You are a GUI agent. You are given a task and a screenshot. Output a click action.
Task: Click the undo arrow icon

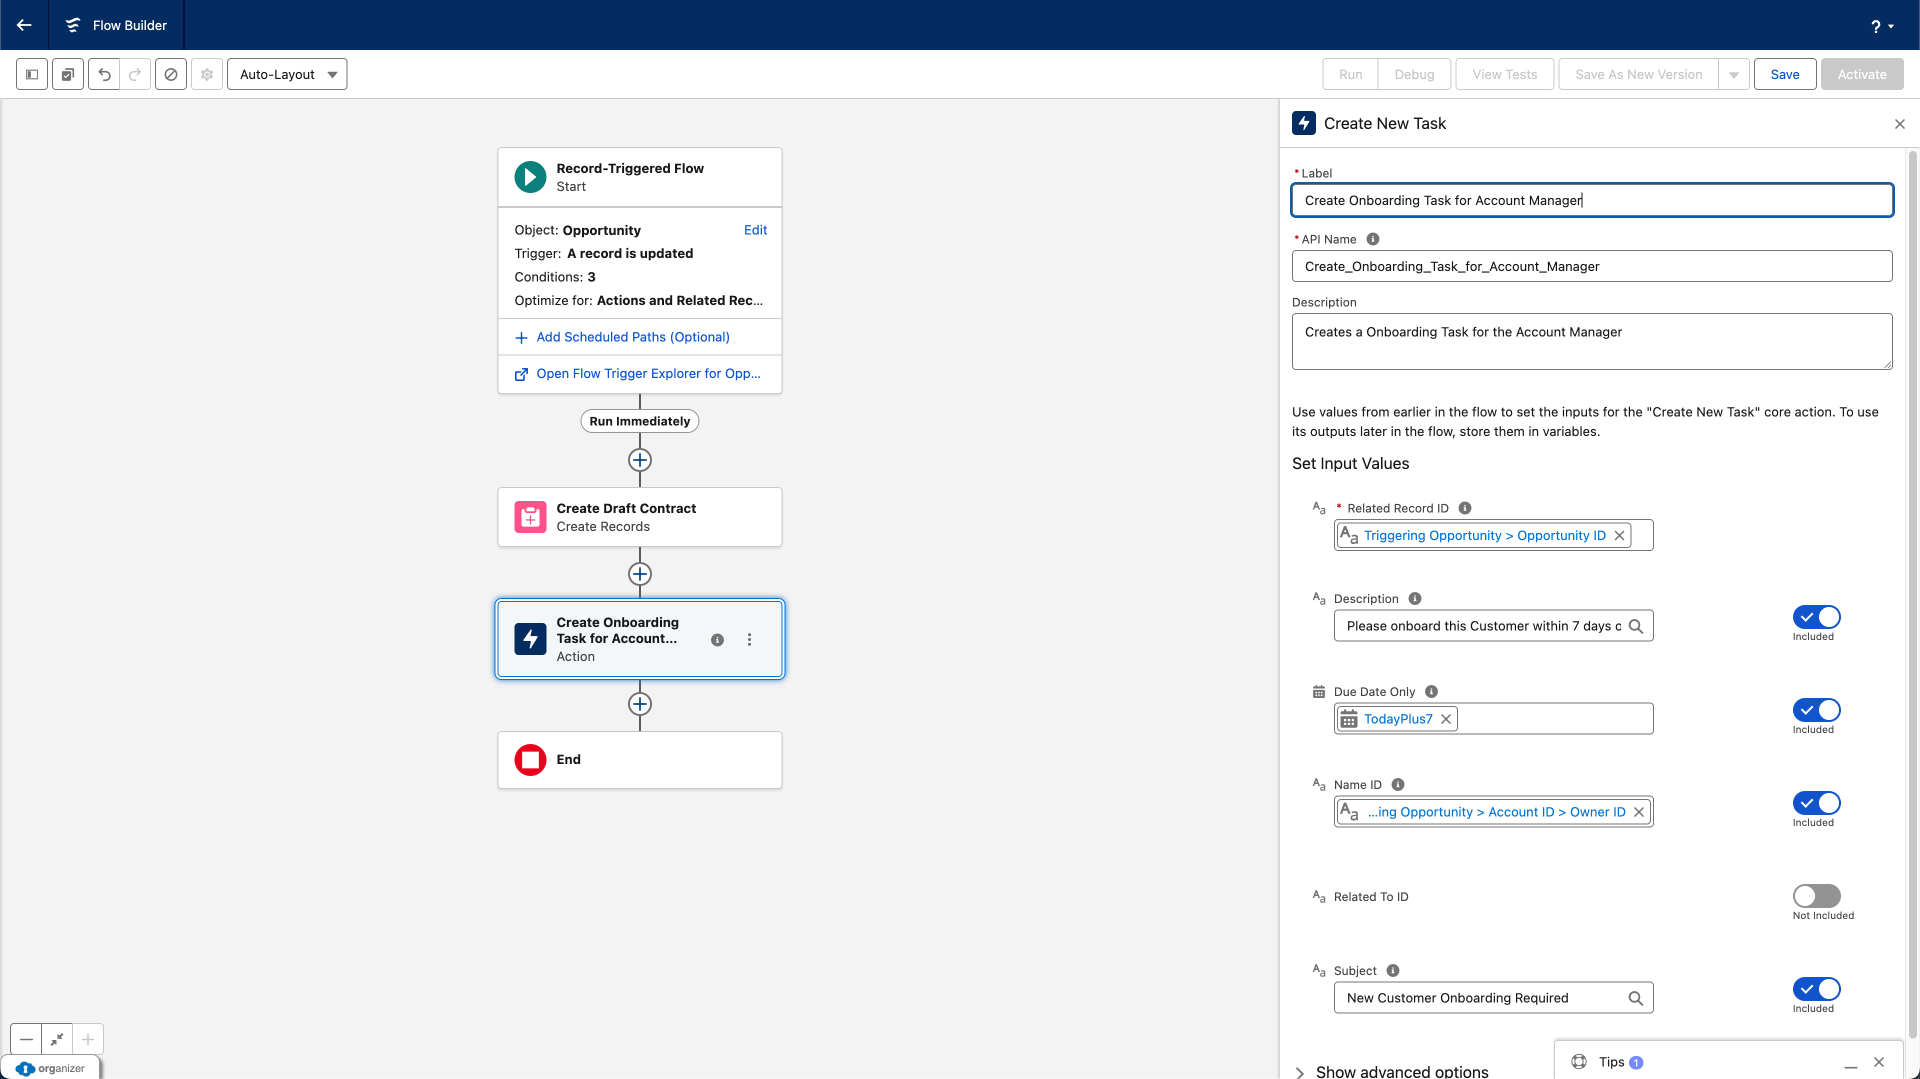point(104,74)
